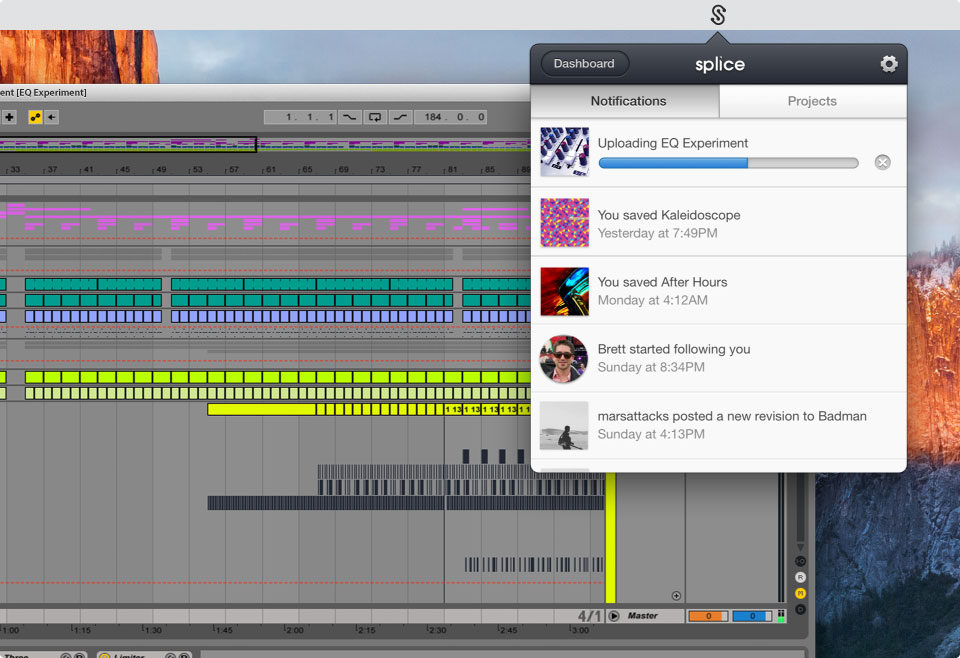Click the 2:45 mark on the time ruler

click(x=507, y=630)
